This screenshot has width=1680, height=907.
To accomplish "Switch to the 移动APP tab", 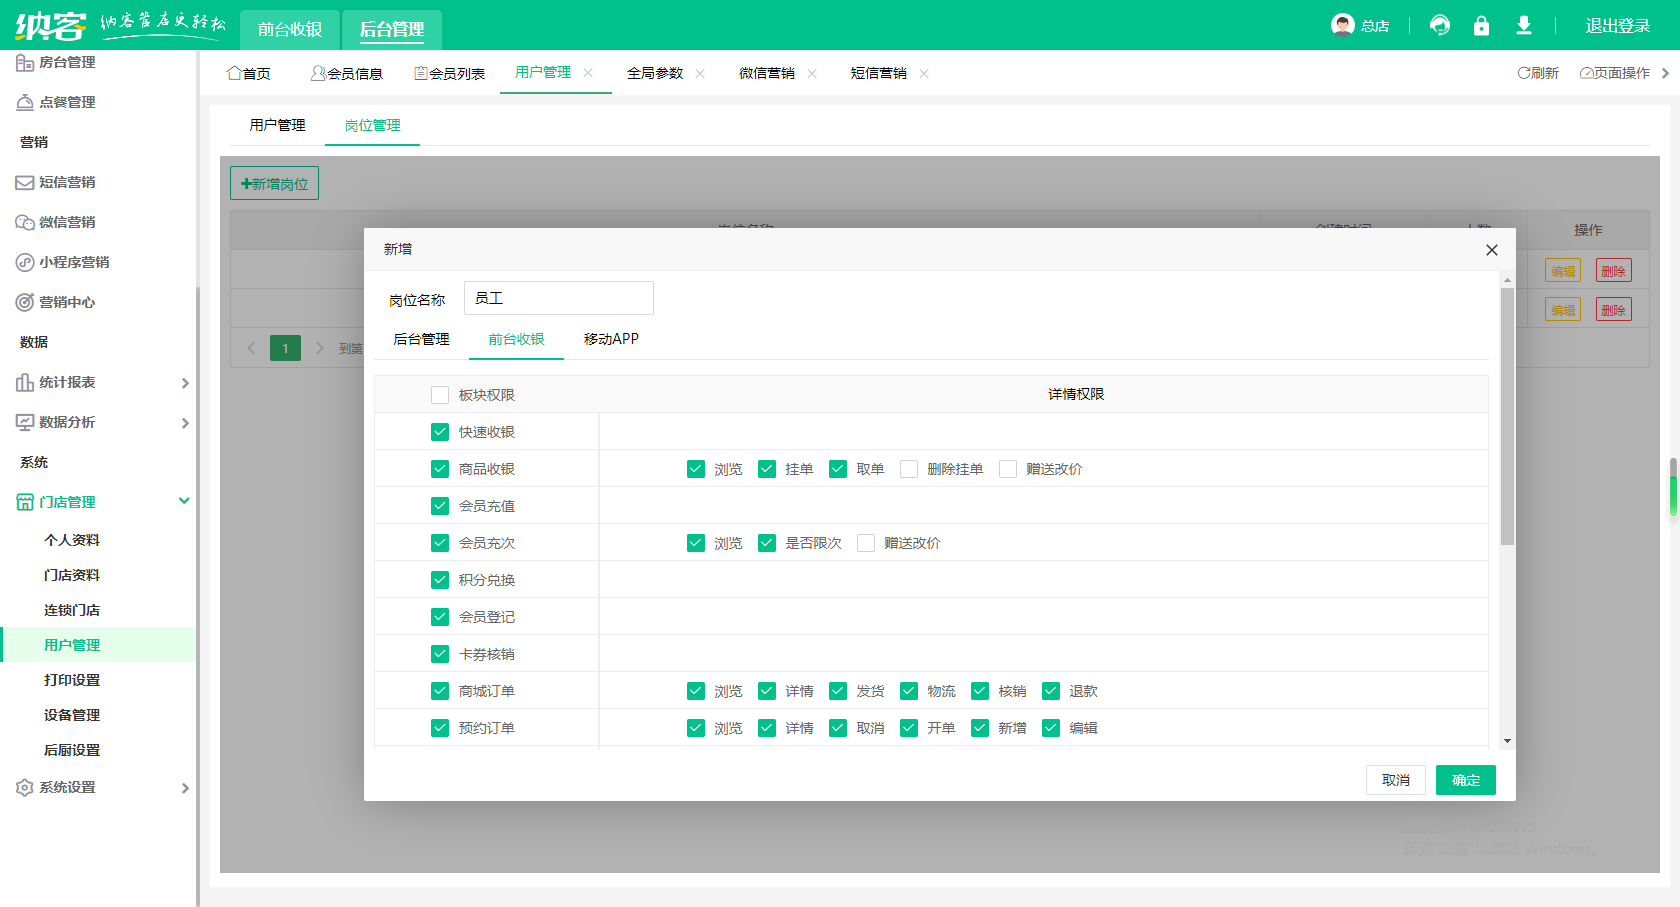I will pyautogui.click(x=611, y=339).
